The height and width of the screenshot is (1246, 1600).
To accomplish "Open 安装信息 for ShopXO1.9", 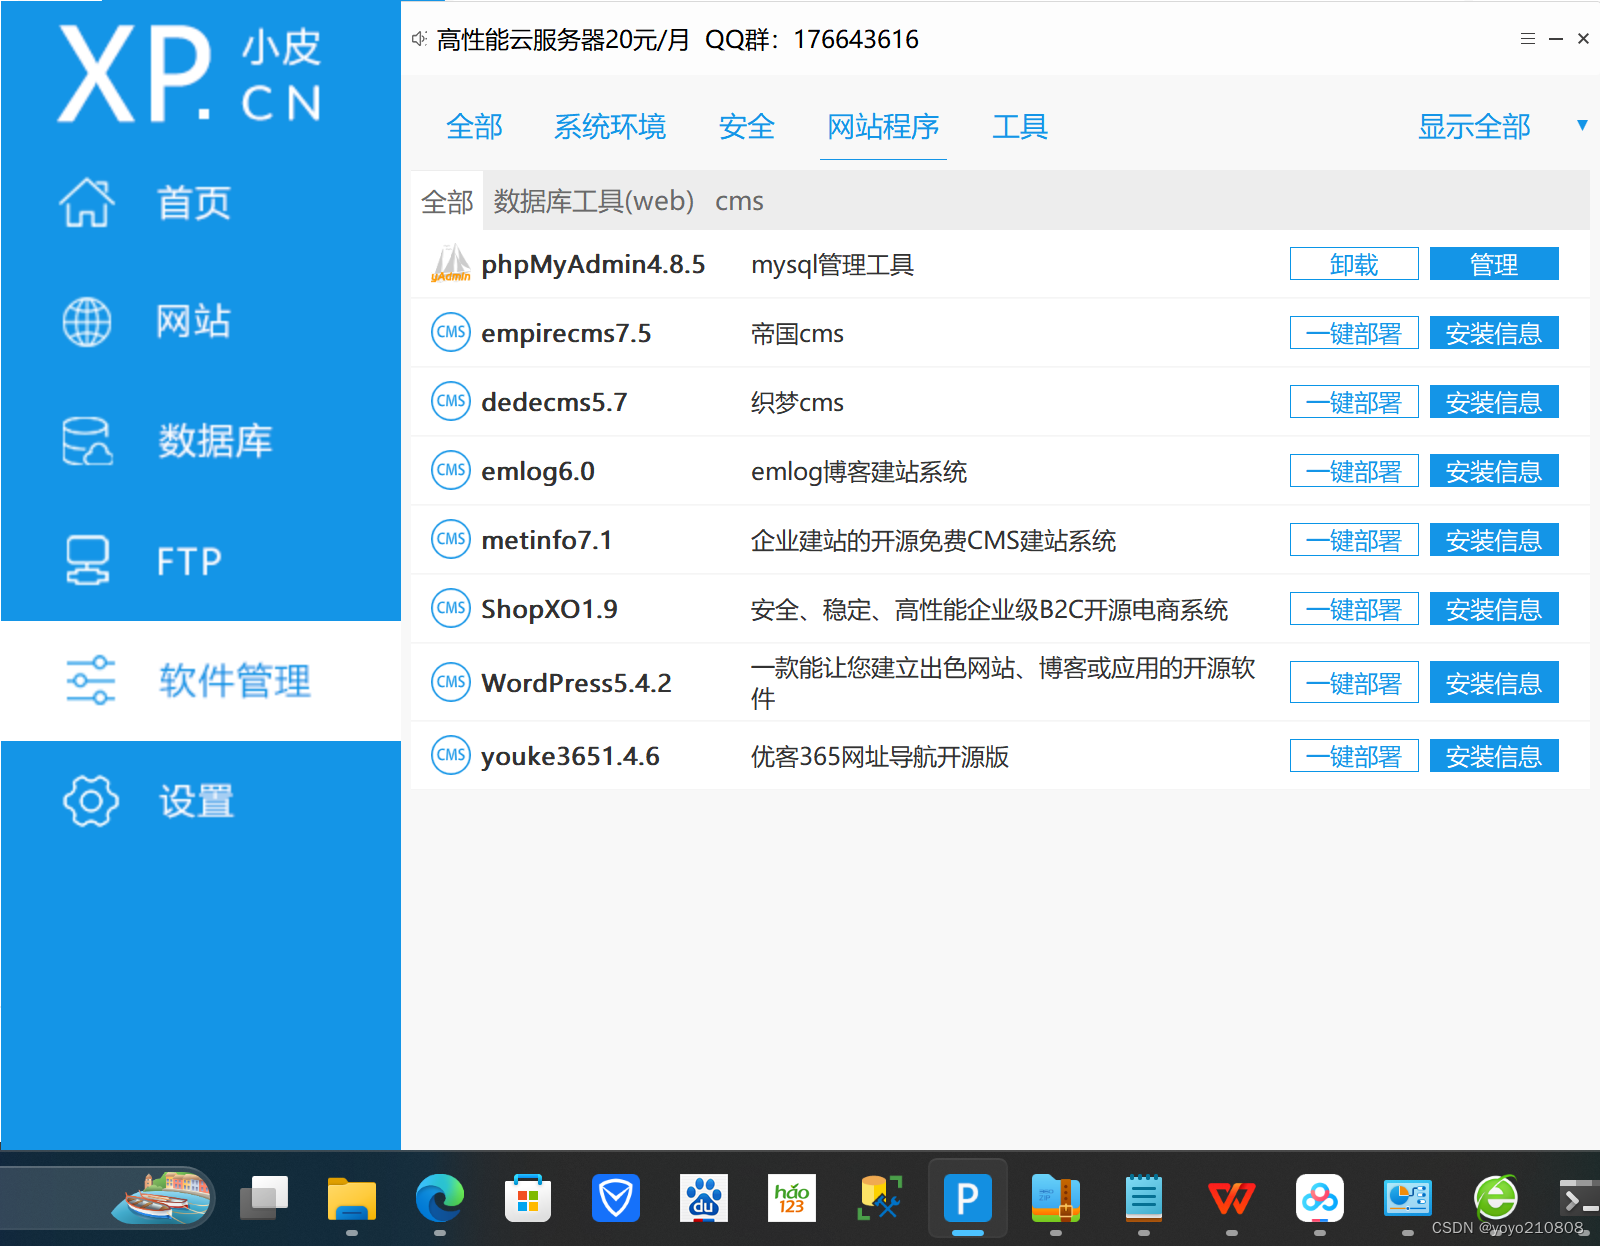I will pyautogui.click(x=1494, y=609).
